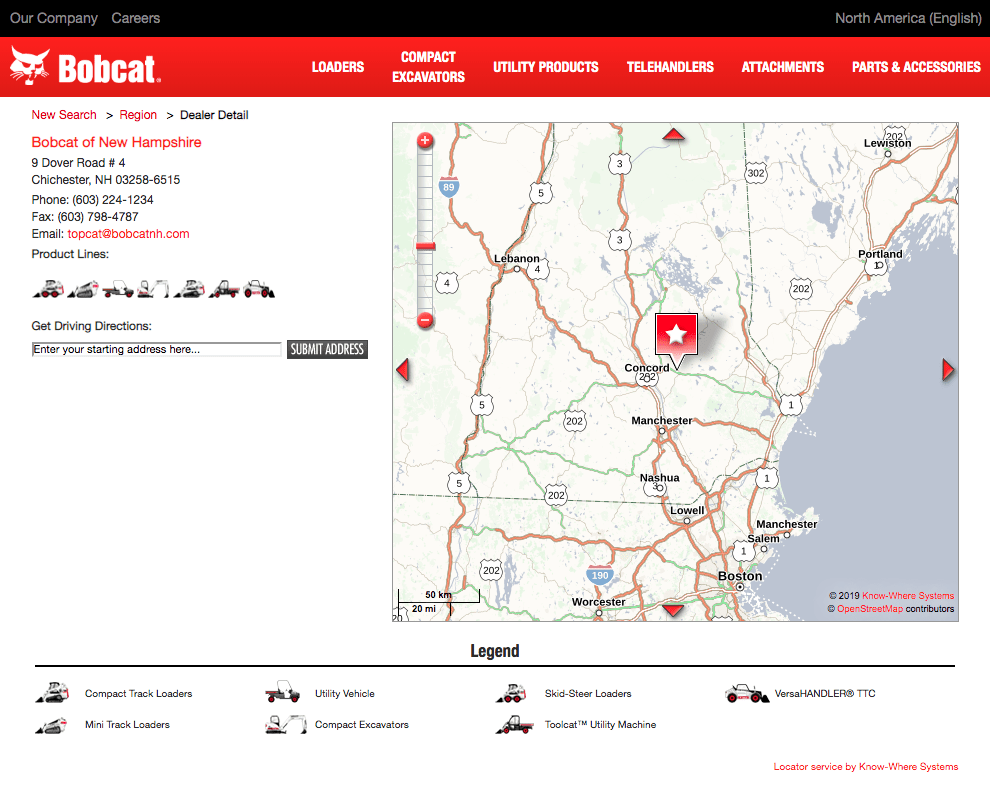990x789 pixels.
Task: Click the Concord label on the map
Action: click(647, 367)
